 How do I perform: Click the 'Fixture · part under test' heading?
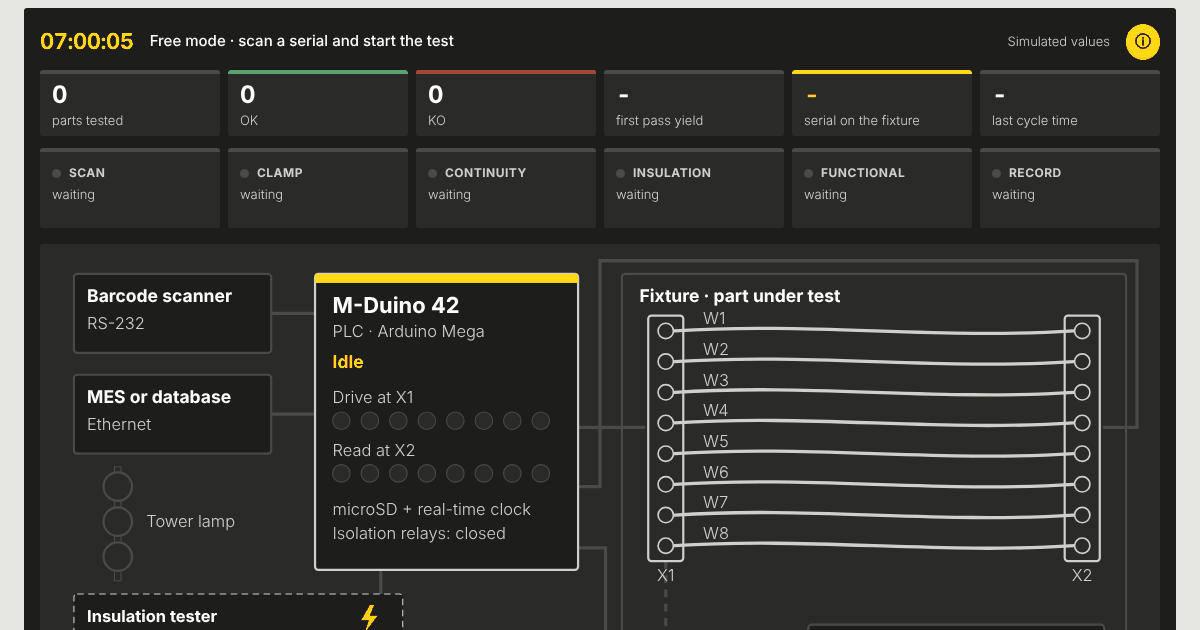(740, 296)
